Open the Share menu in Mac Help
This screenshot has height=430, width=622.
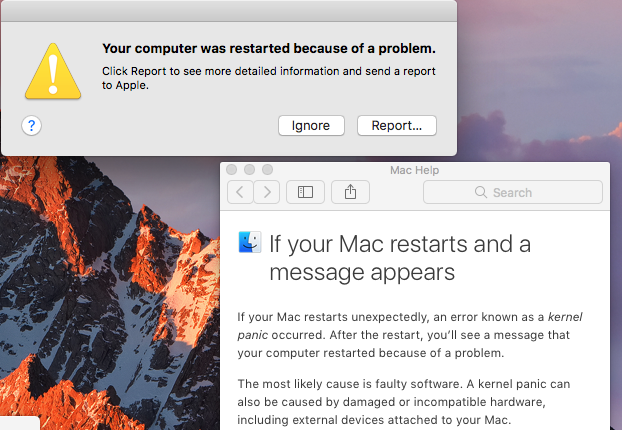350,192
